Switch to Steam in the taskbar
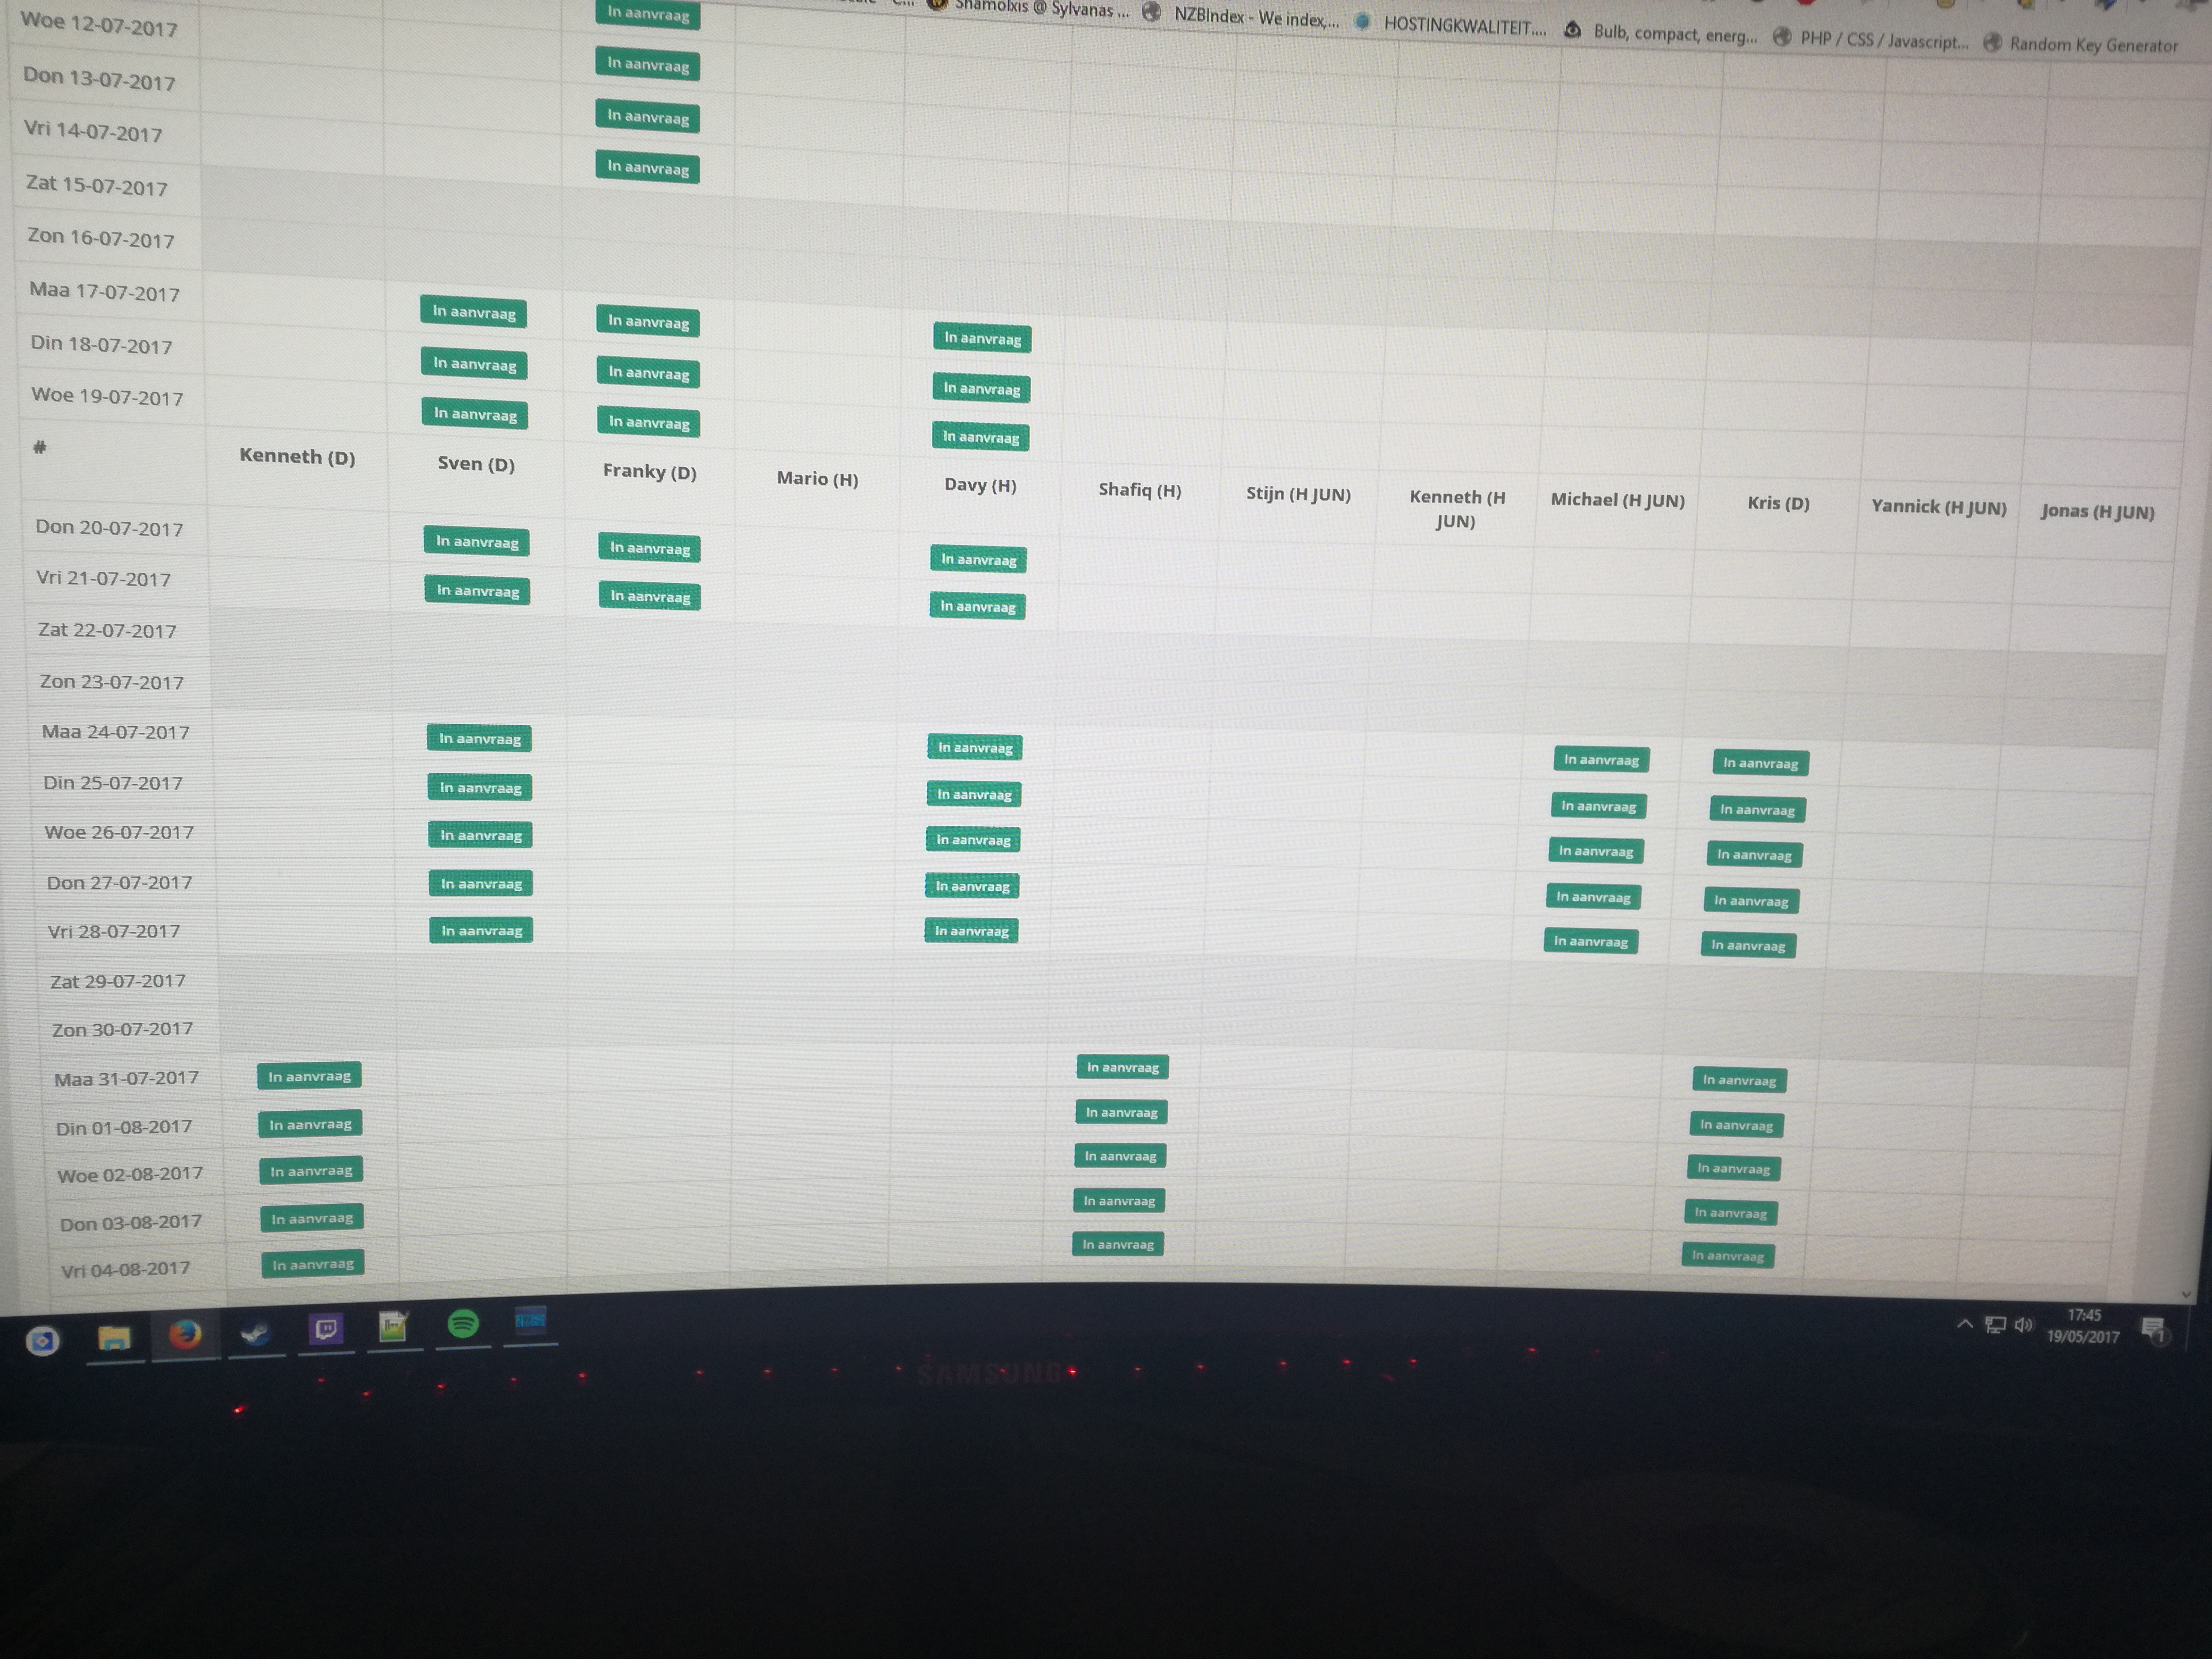Viewport: 2212px width, 1659px height. pyautogui.click(x=256, y=1333)
